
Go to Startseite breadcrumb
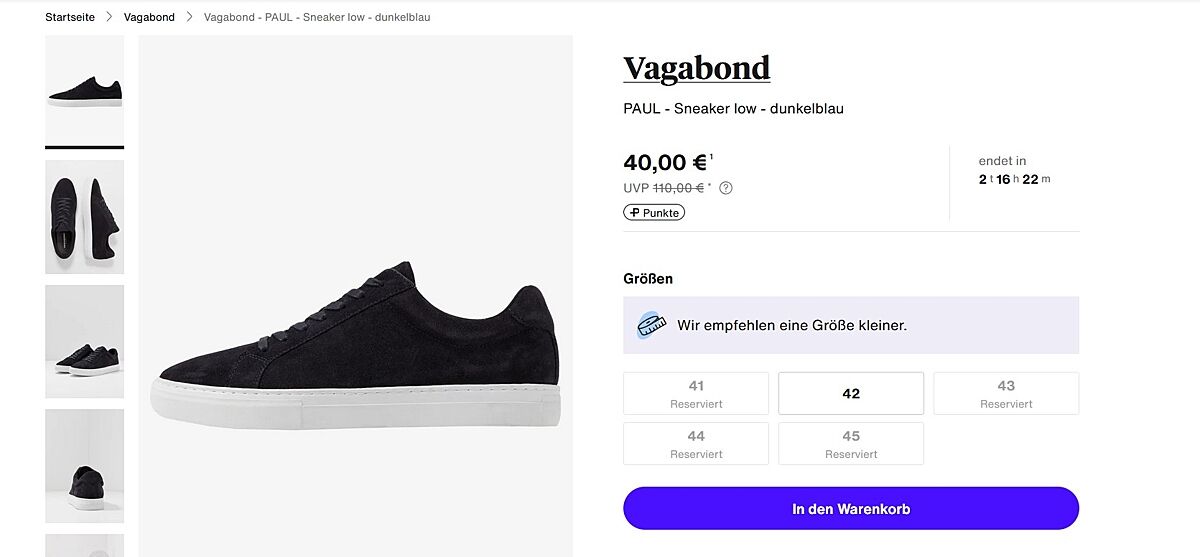[70, 17]
